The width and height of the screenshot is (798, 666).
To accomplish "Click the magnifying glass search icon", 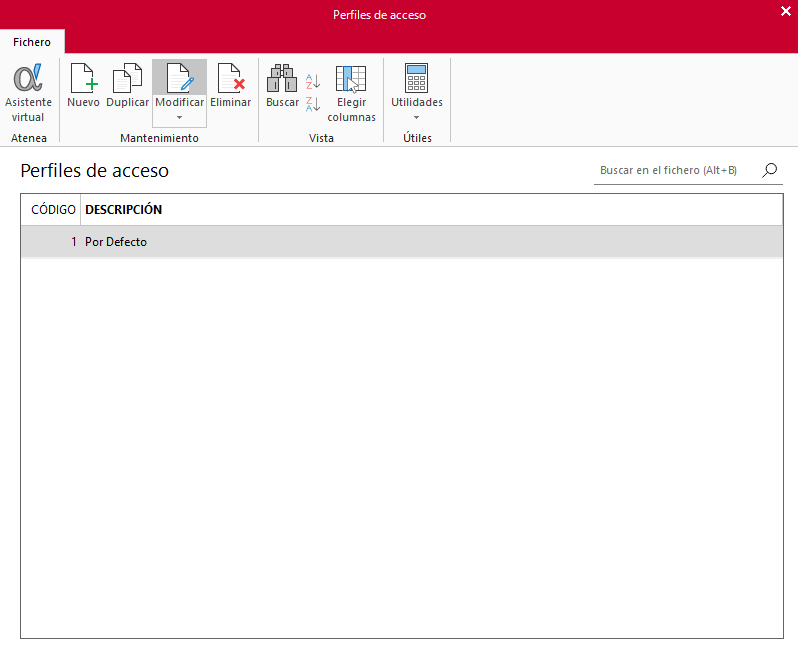I will pos(770,170).
